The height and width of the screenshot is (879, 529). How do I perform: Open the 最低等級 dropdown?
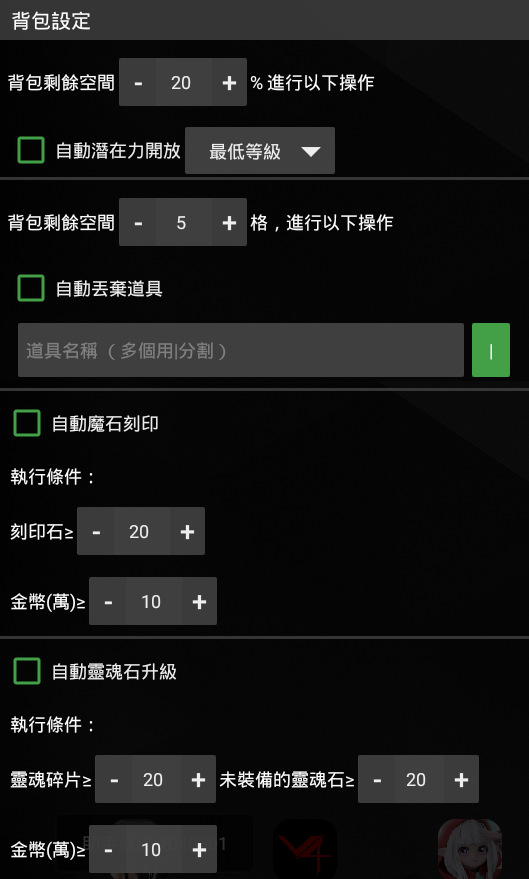point(260,151)
